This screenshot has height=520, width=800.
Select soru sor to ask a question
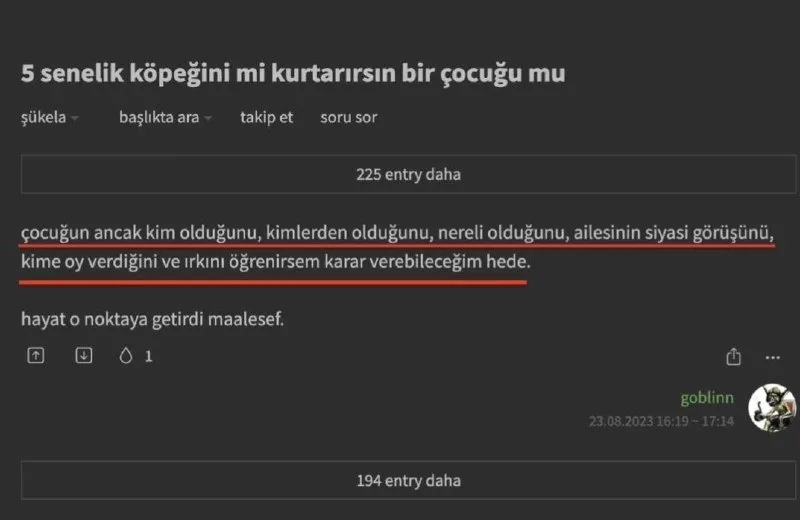[x=348, y=117]
